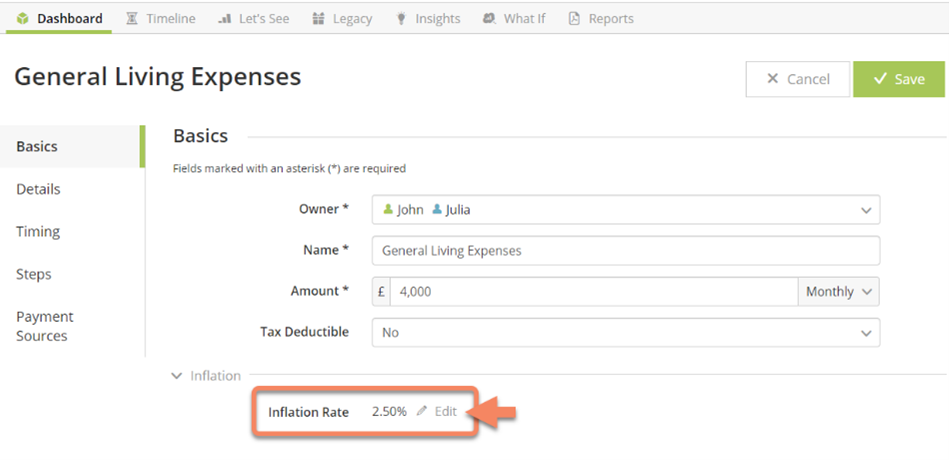Click the Insights lightbulb icon
Viewport: 949px width, 460px height.
(401, 18)
